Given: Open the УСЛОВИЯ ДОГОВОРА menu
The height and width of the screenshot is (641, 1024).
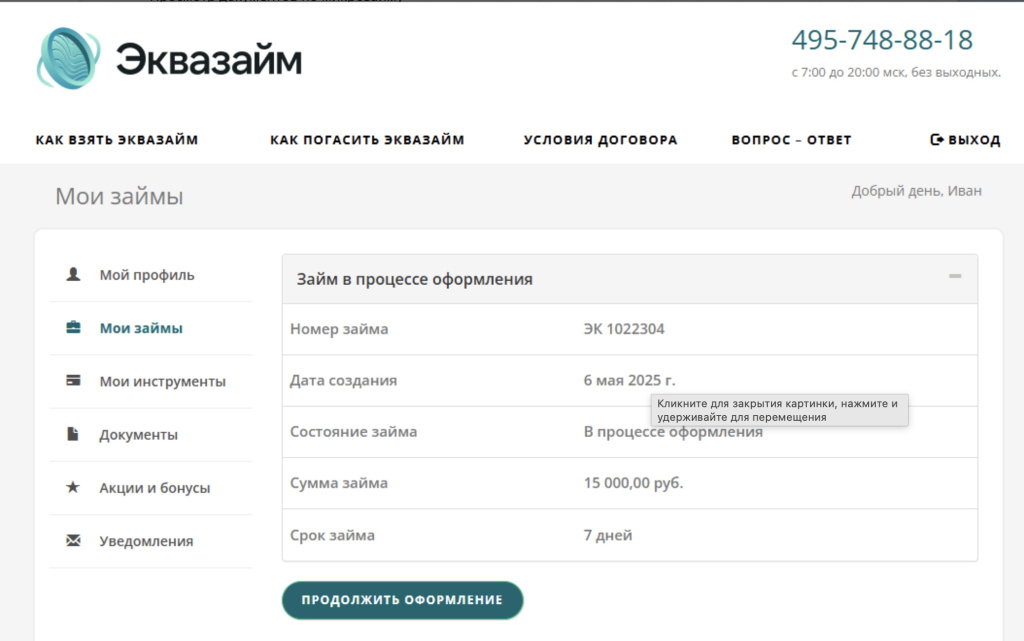Looking at the screenshot, I should coord(600,139).
